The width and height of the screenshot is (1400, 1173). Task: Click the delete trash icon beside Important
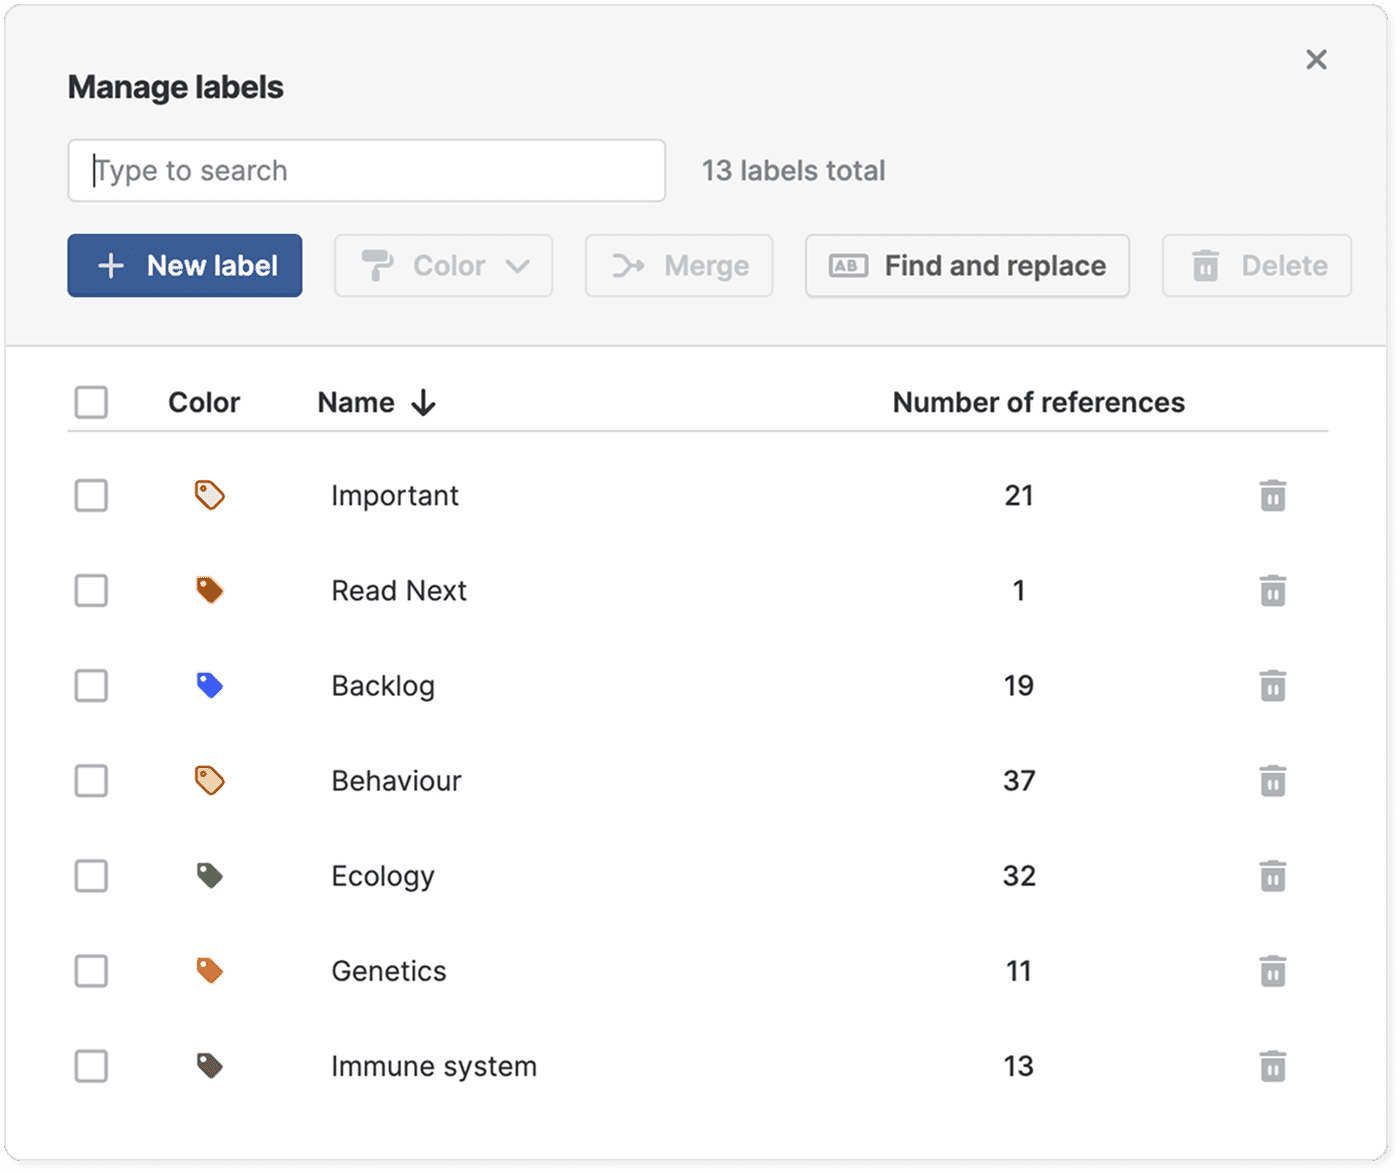pyautogui.click(x=1272, y=495)
